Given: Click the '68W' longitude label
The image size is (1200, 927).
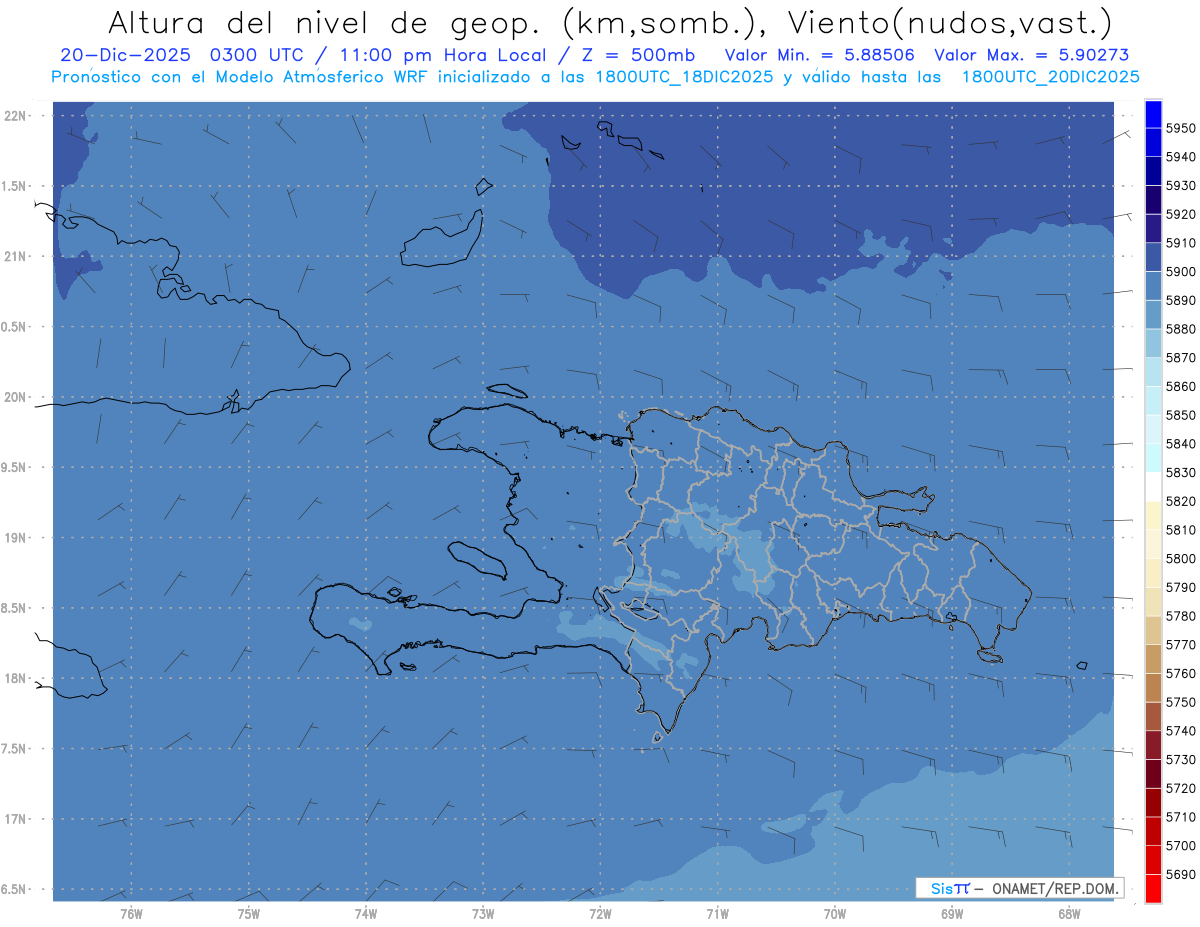Looking at the screenshot, I should tap(1069, 914).
